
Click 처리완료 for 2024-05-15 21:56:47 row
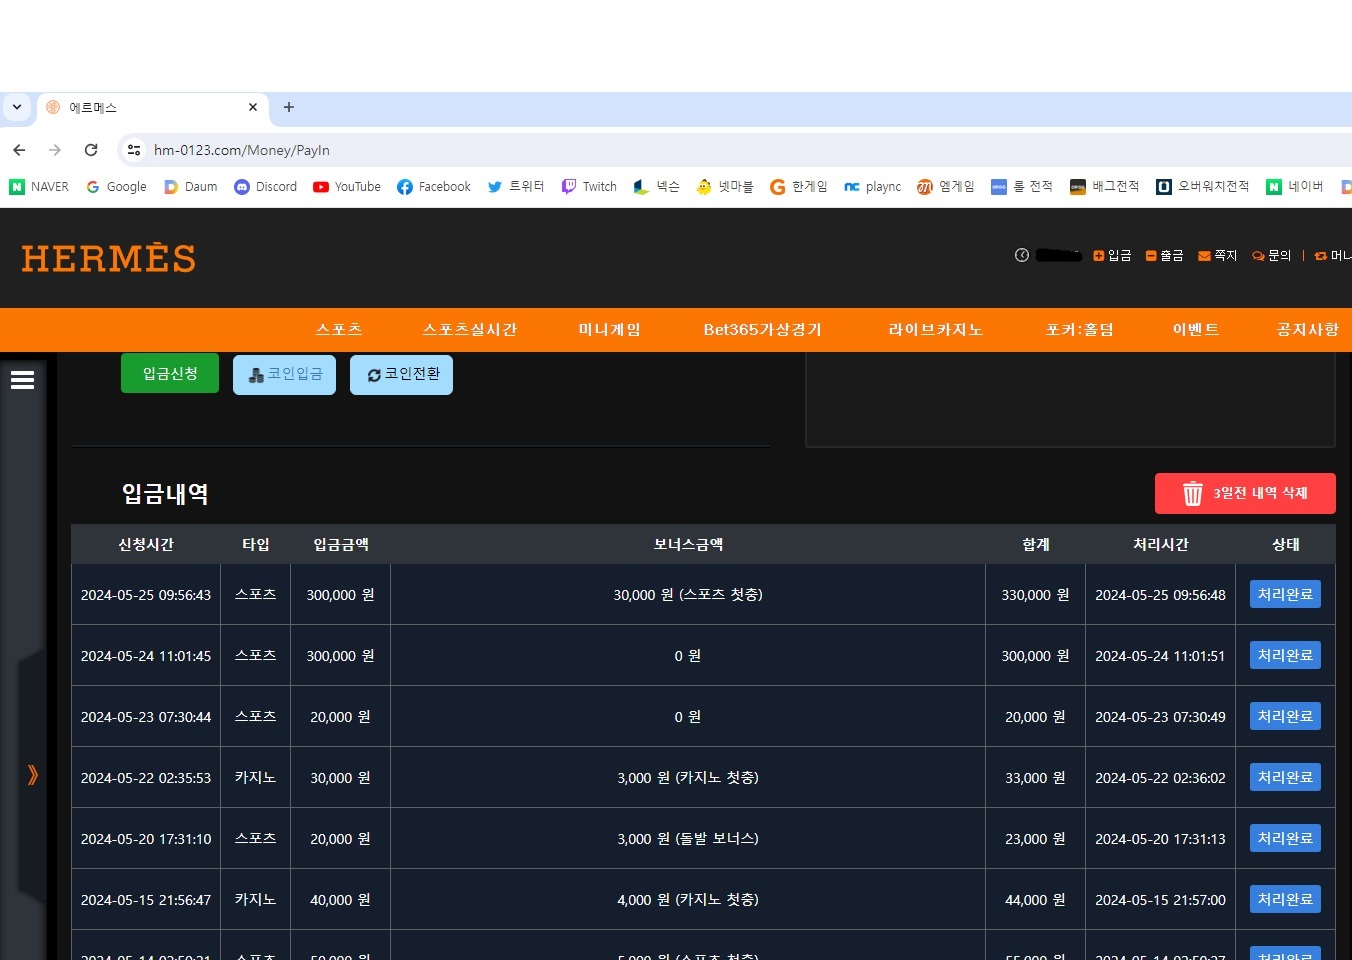coord(1285,899)
